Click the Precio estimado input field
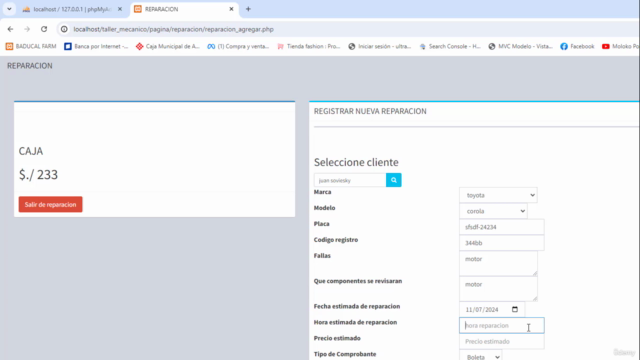Image resolution: width=640 pixels, height=360 pixels. [x=502, y=341]
